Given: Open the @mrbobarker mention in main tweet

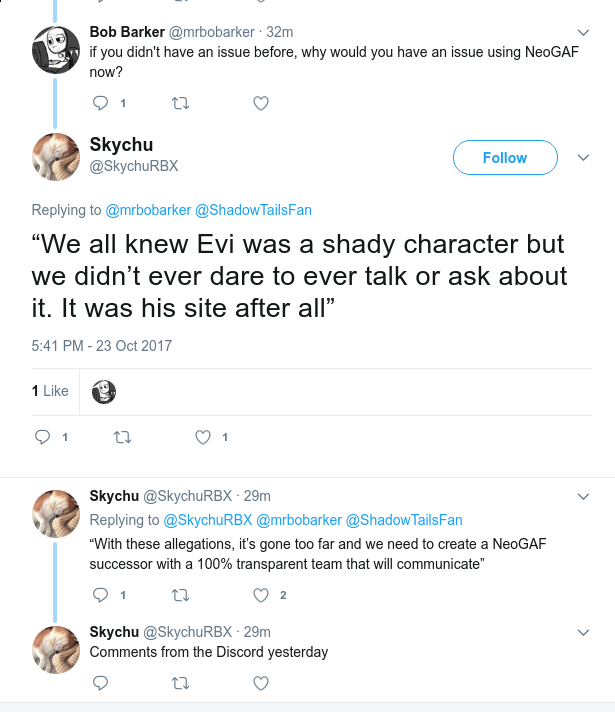Looking at the screenshot, I should (148, 210).
